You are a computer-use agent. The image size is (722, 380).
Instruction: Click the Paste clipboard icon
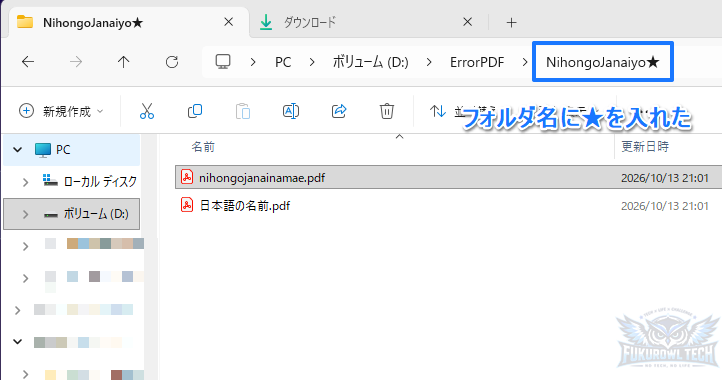243,111
